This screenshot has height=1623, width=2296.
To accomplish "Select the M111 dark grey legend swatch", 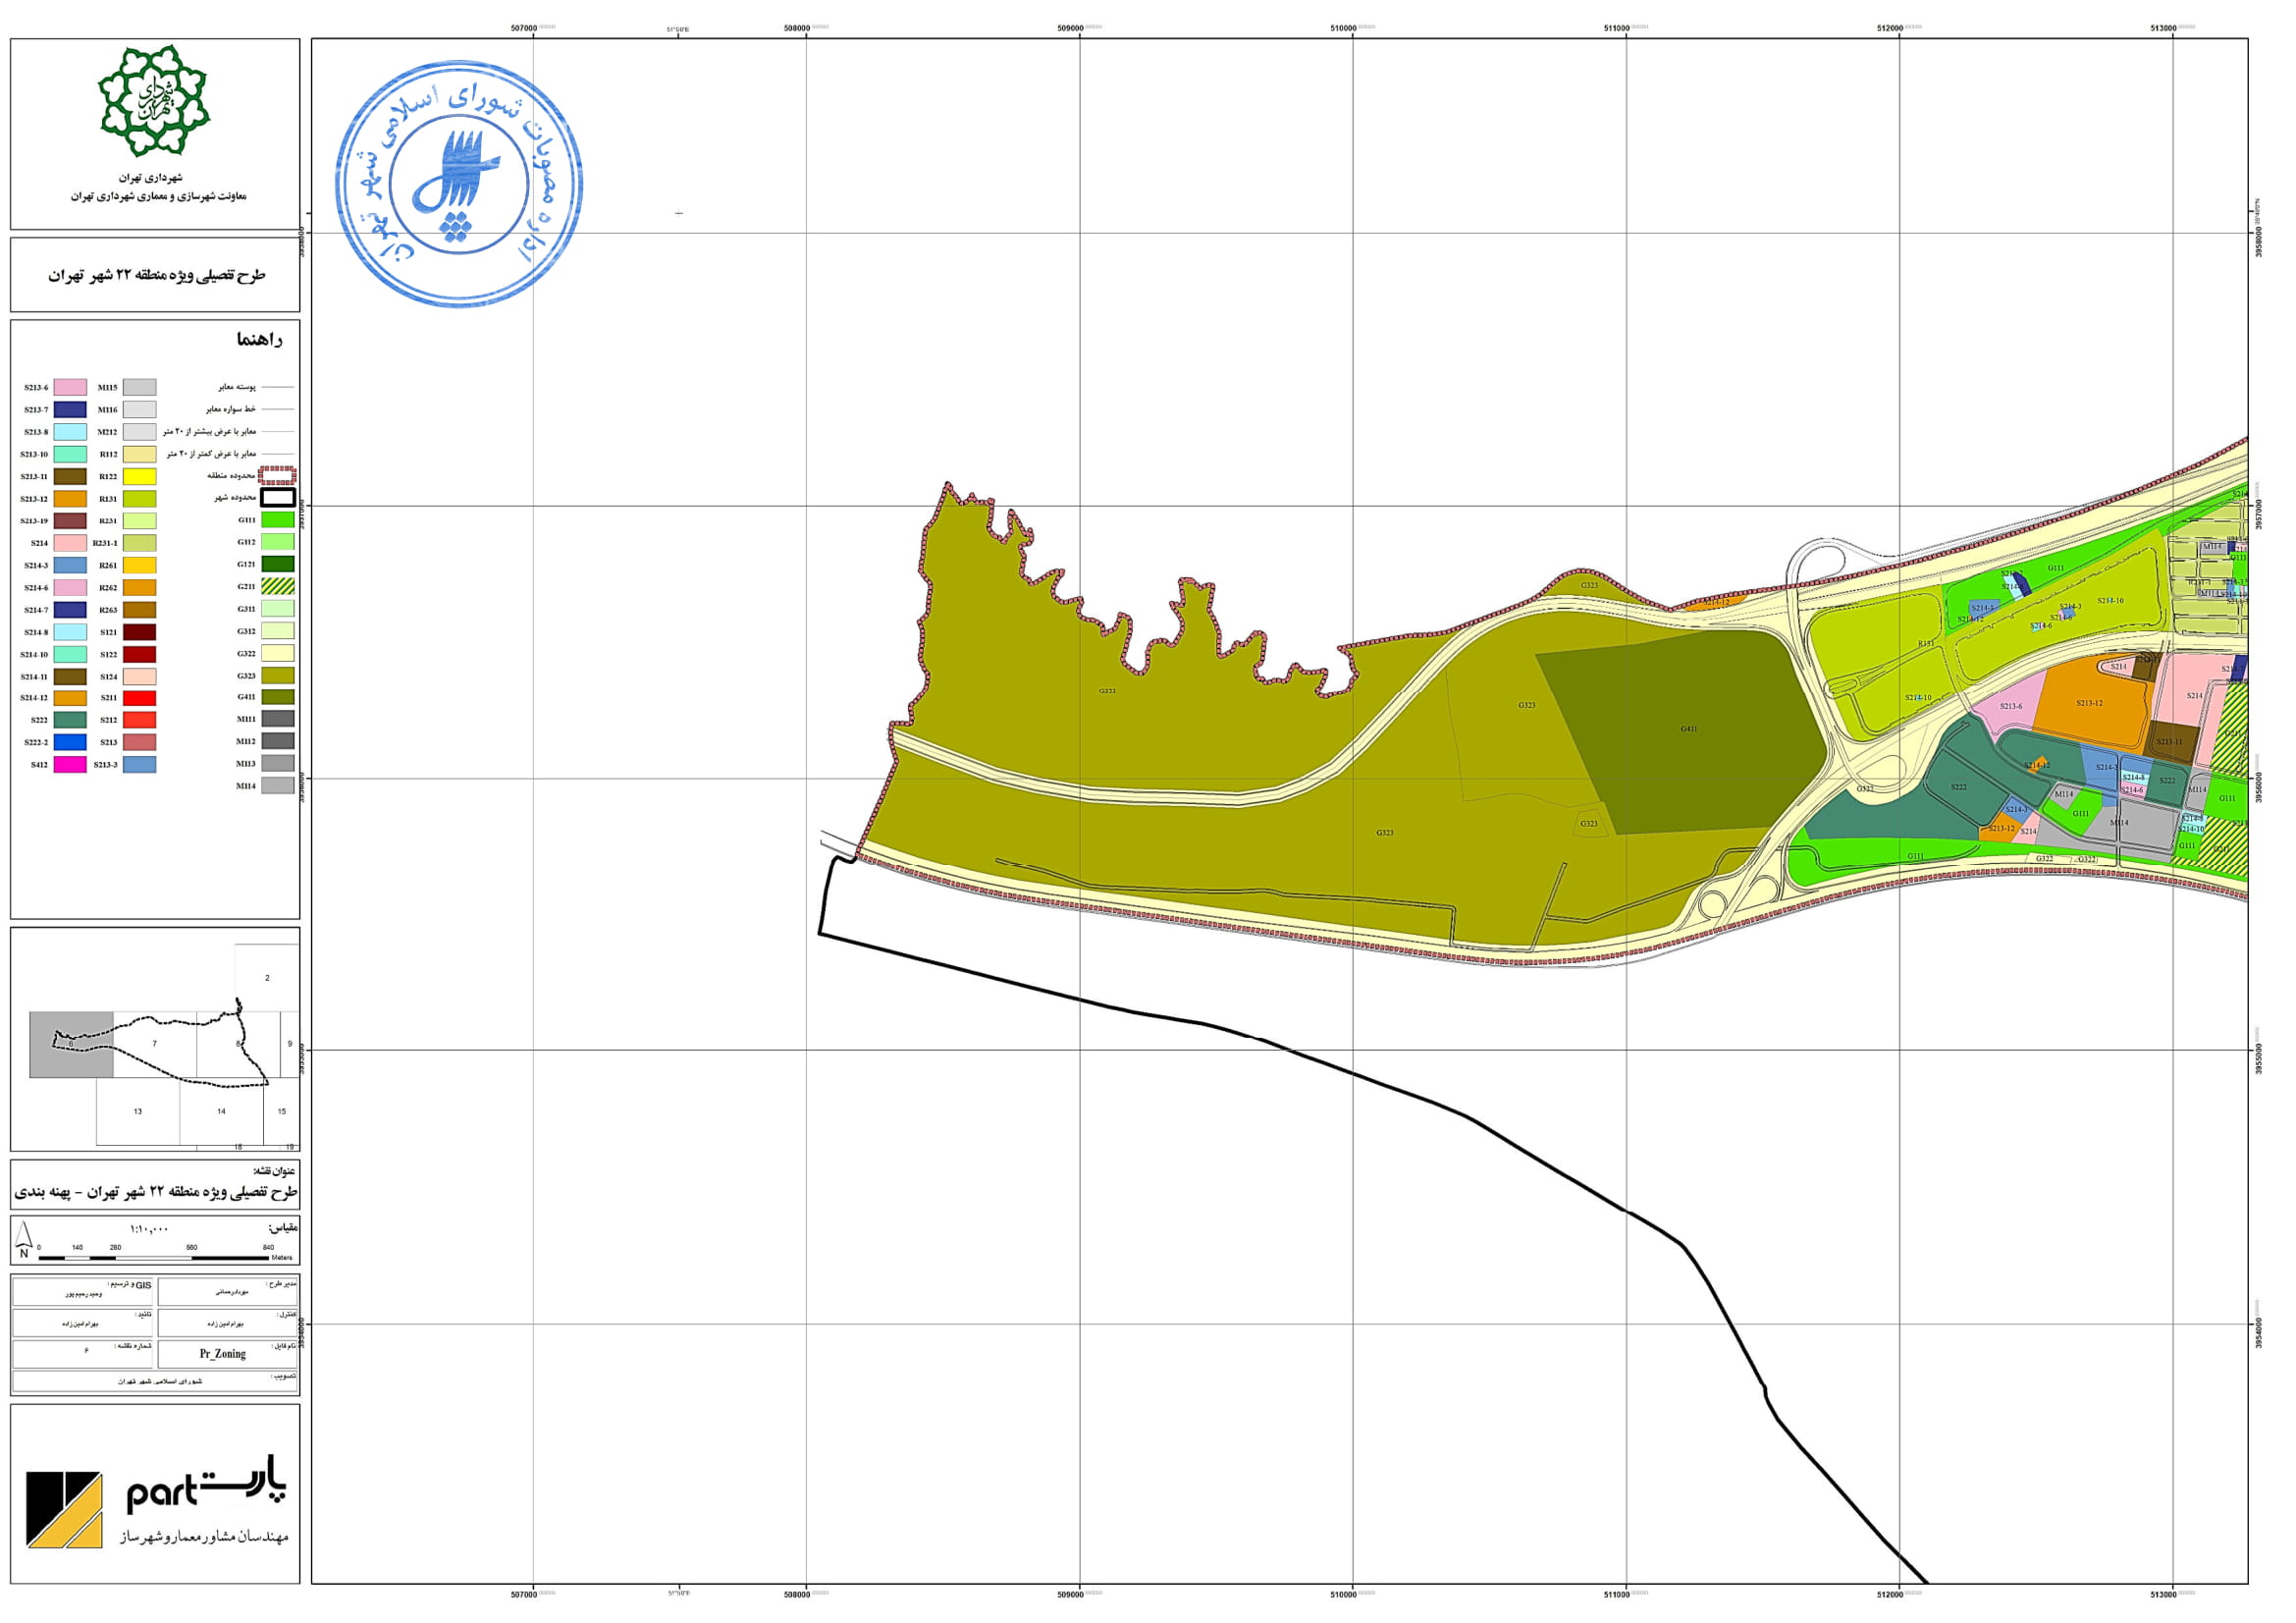I will [x=277, y=719].
